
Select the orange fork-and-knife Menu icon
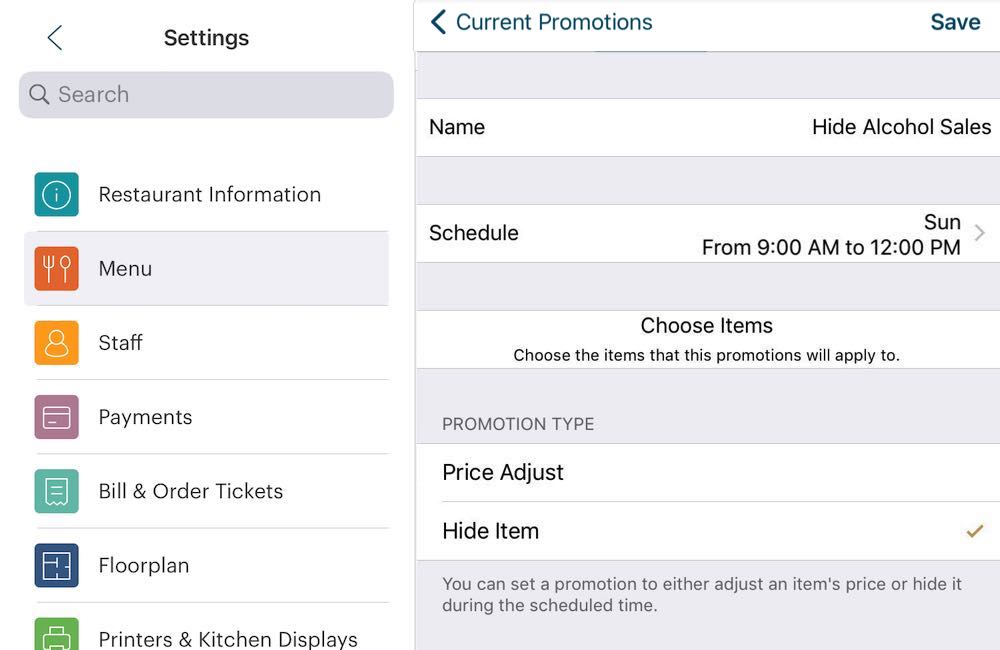click(x=56, y=268)
